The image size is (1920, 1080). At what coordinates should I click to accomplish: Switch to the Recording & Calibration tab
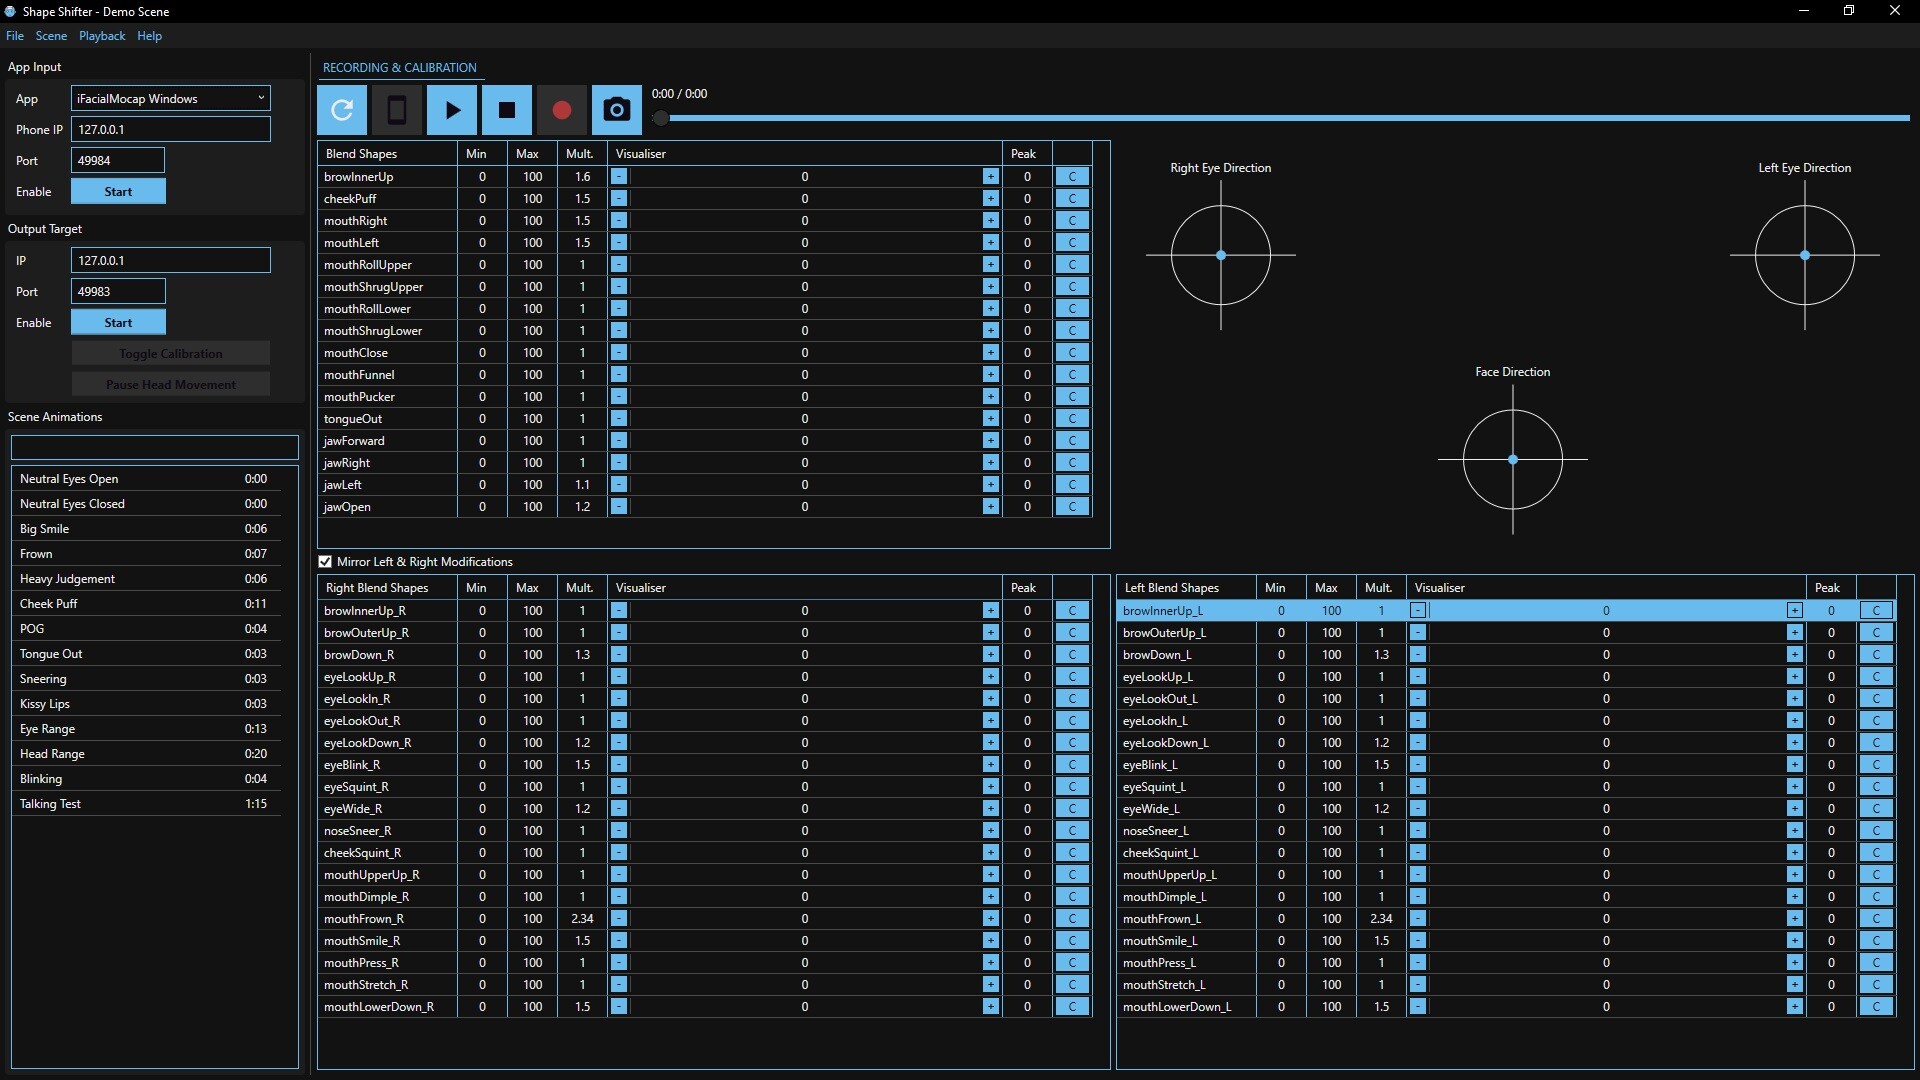tap(399, 67)
